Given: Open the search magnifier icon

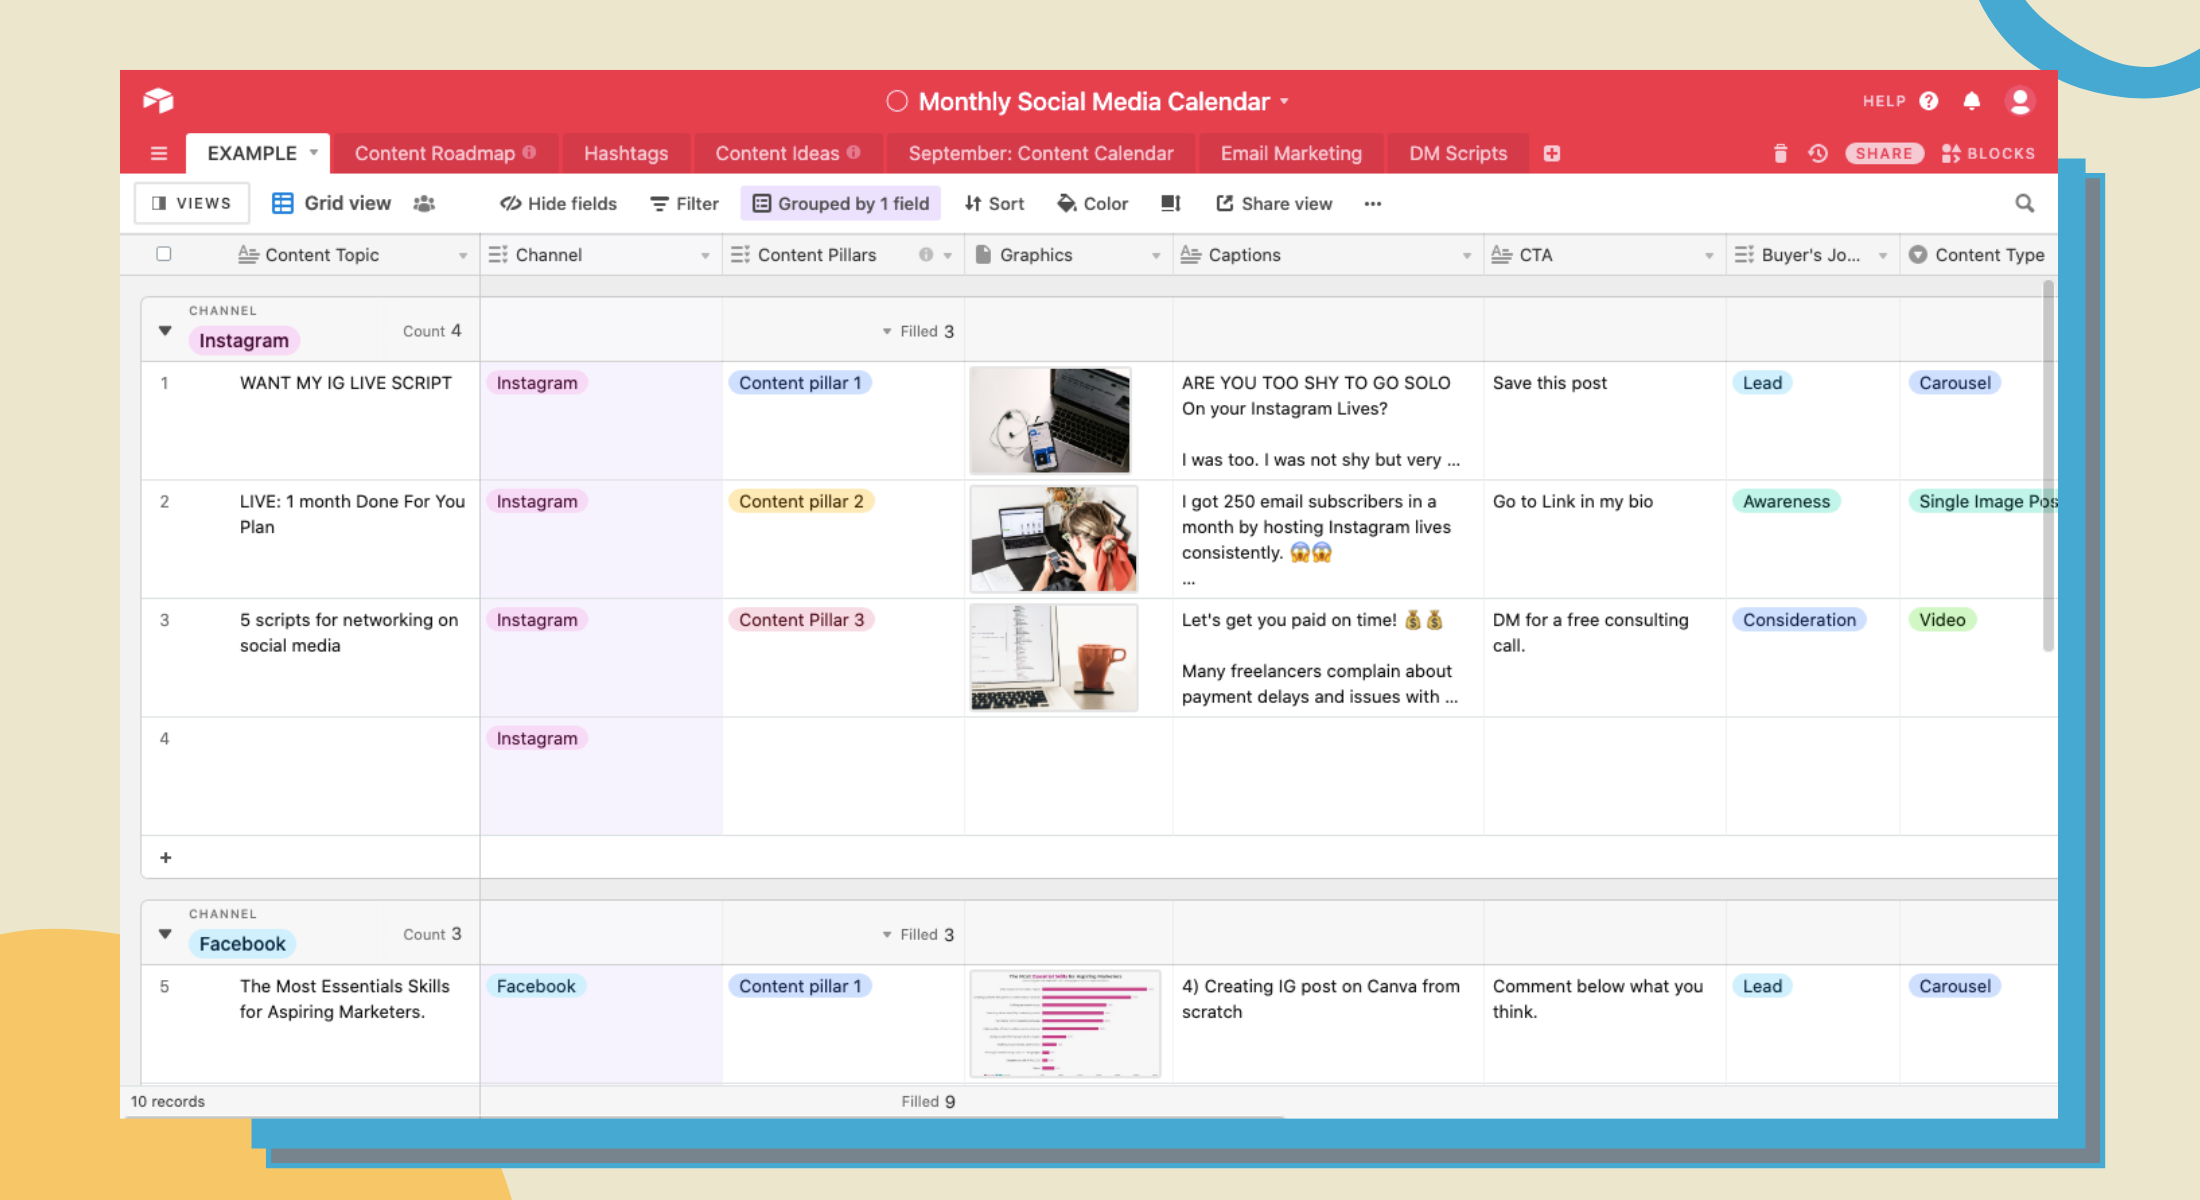Looking at the screenshot, I should (x=2024, y=203).
